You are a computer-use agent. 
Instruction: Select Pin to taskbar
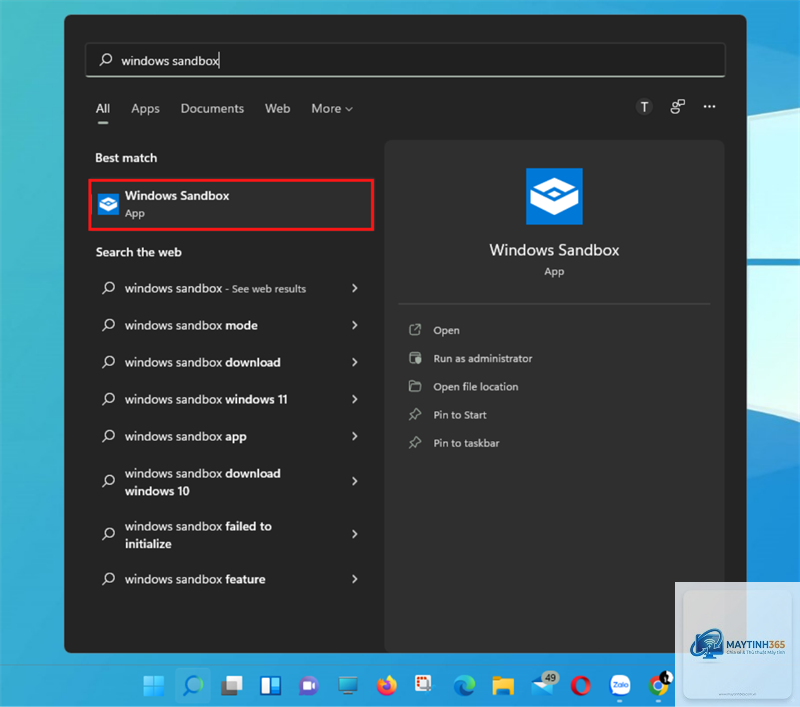pos(466,443)
